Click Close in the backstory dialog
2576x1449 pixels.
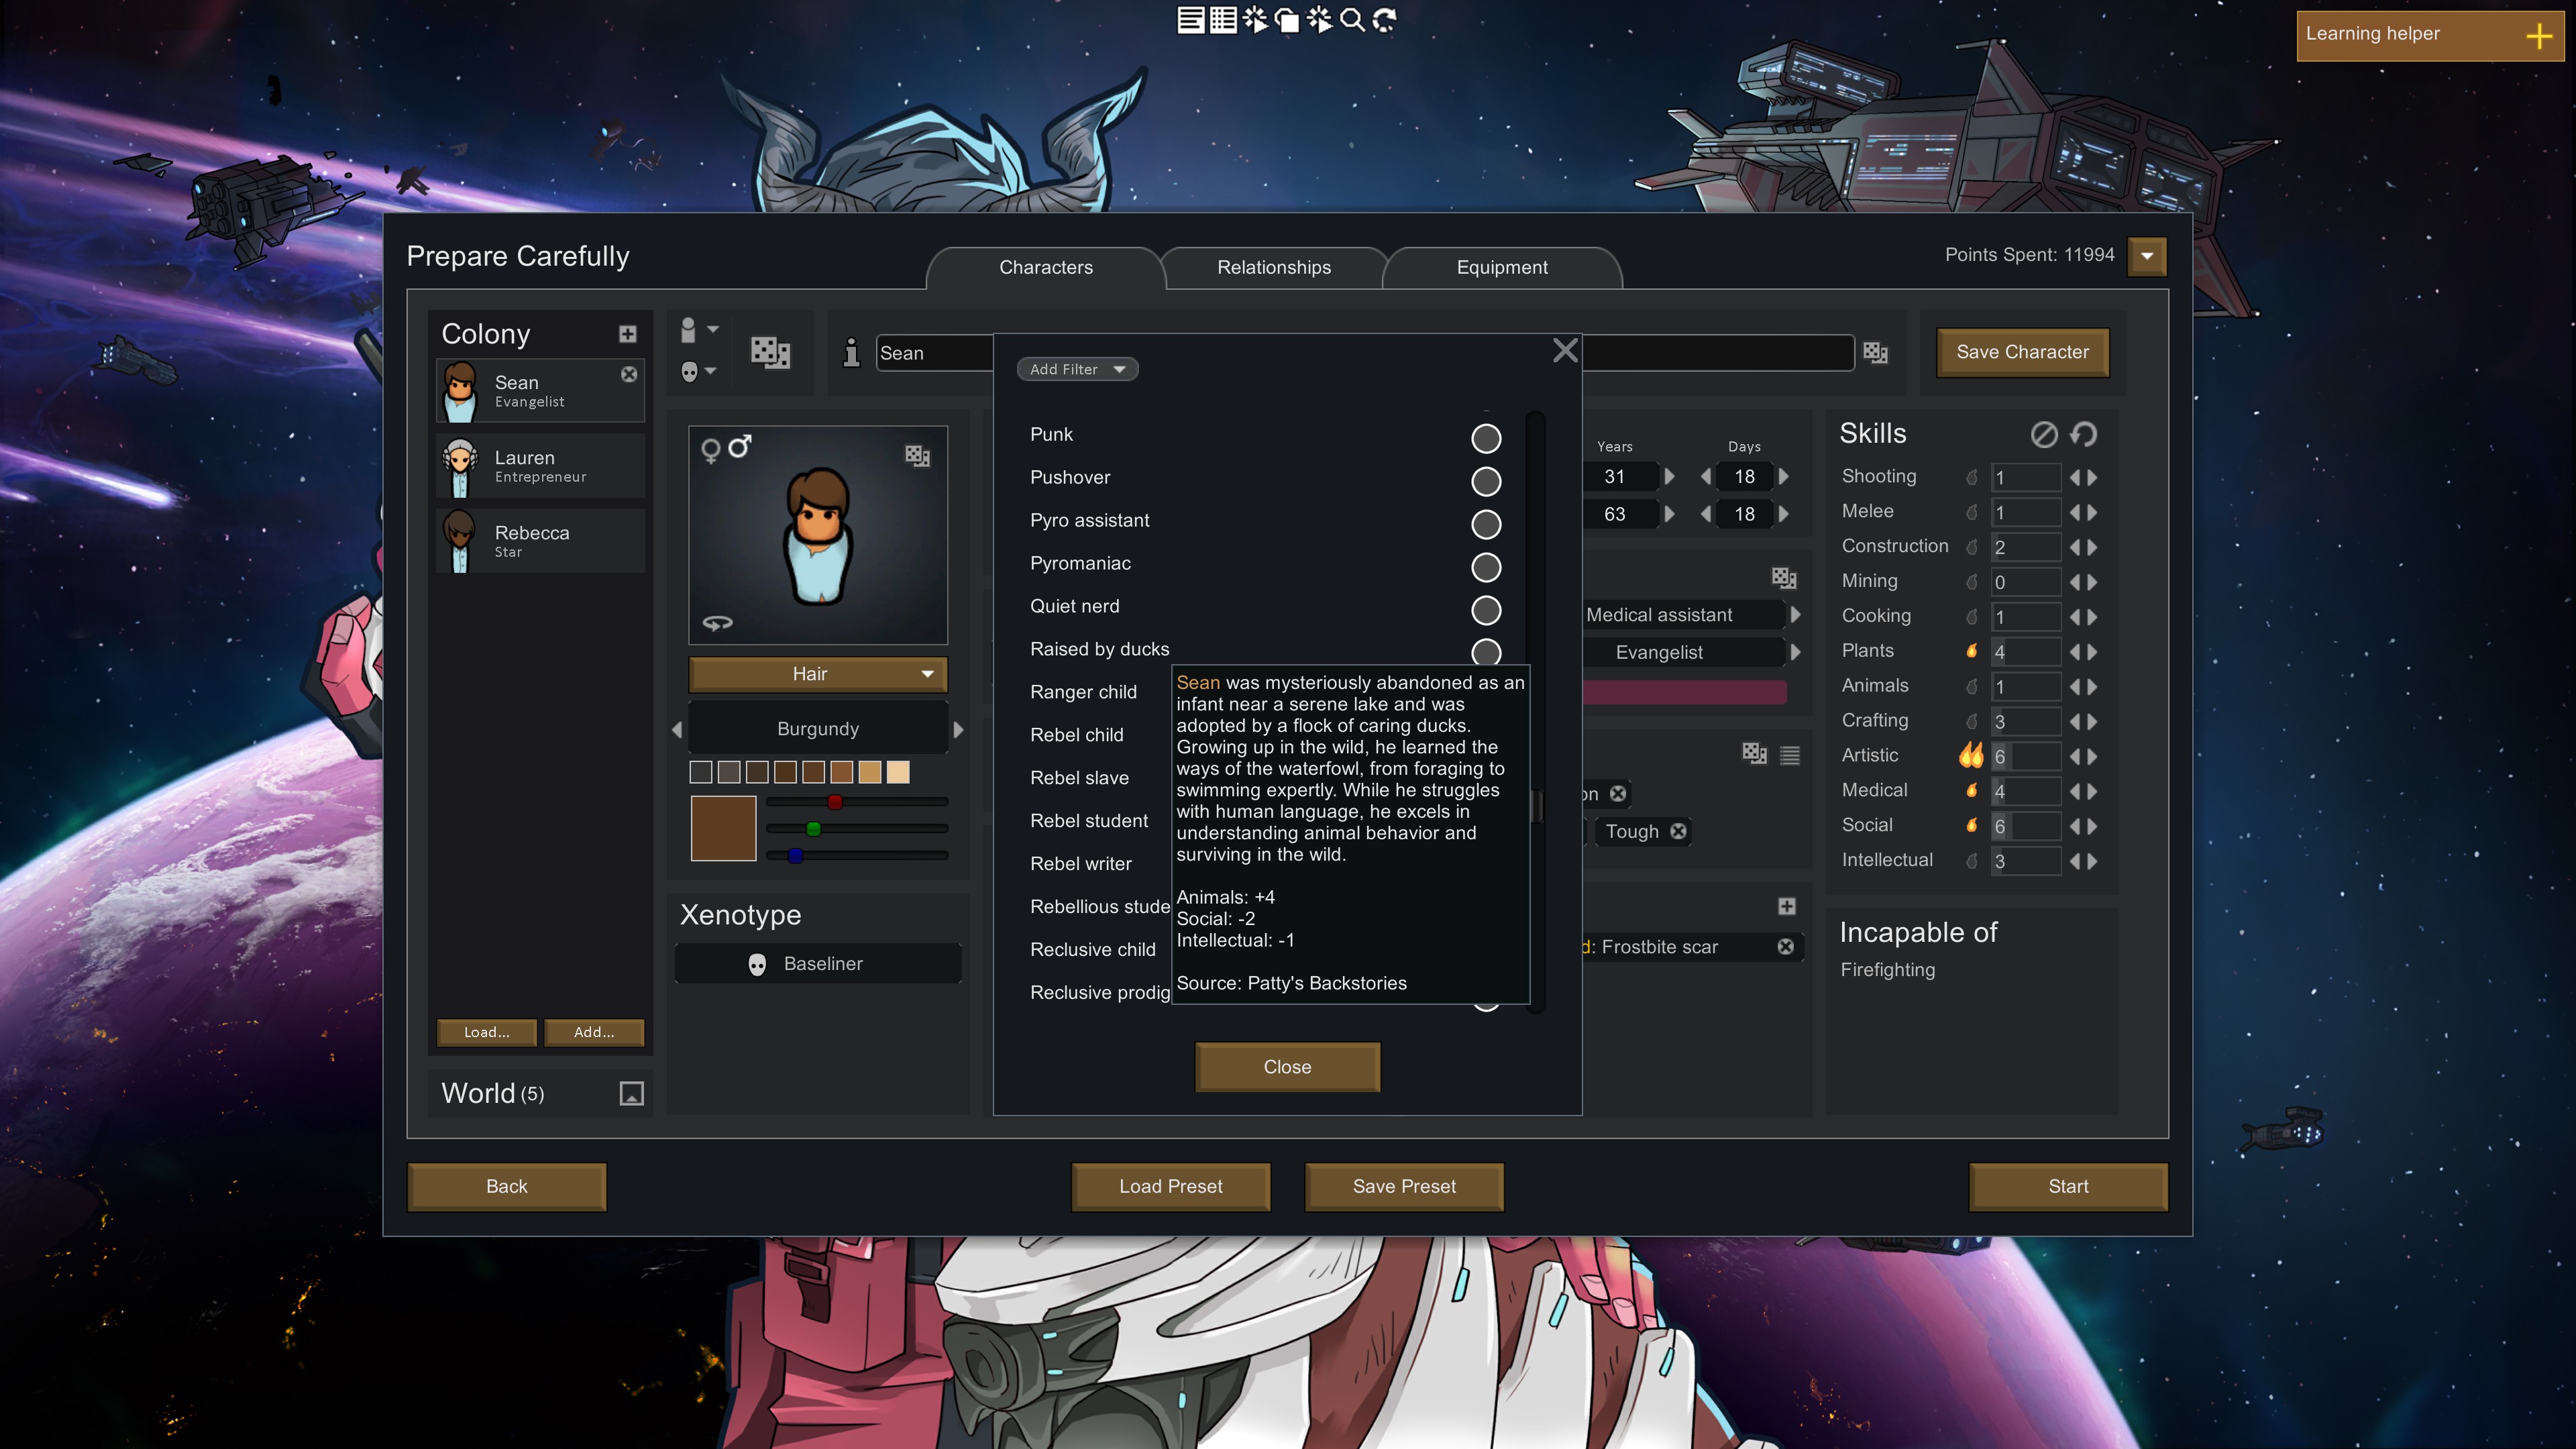pos(1287,1067)
